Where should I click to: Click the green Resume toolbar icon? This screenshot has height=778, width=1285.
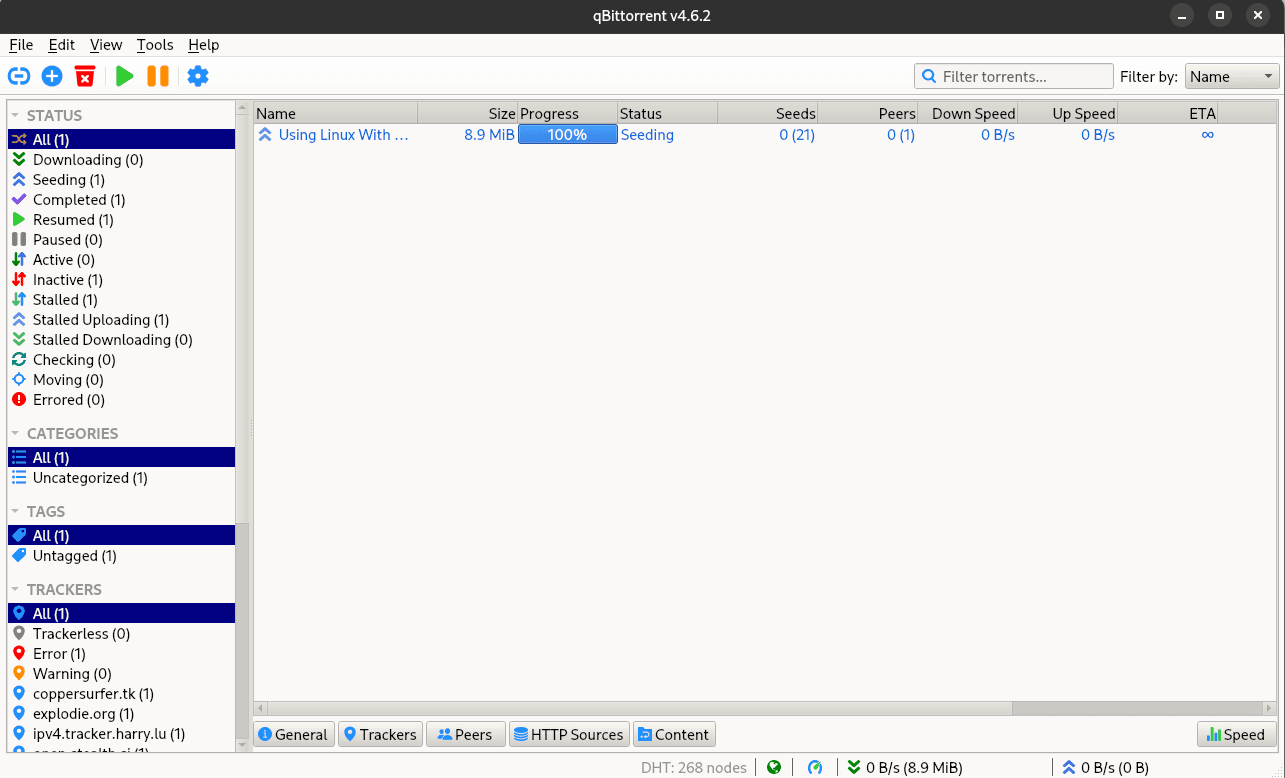pyautogui.click(x=124, y=76)
